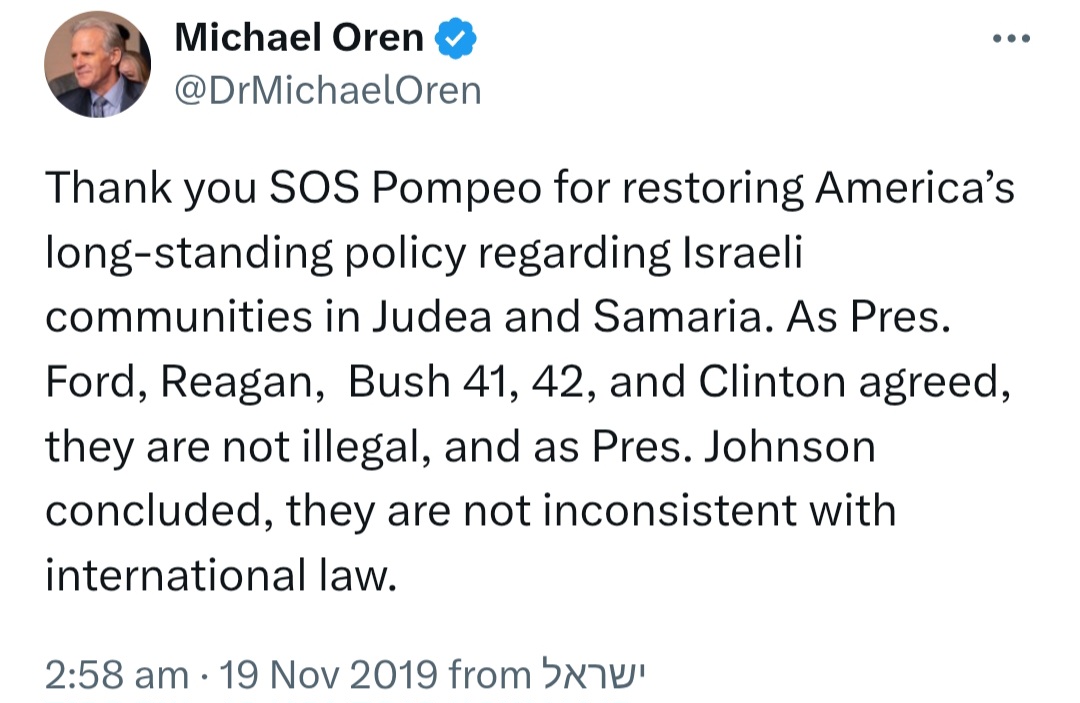The image size is (1080, 703).
Task: Click the word "from" before the location
Action: click(x=490, y=674)
